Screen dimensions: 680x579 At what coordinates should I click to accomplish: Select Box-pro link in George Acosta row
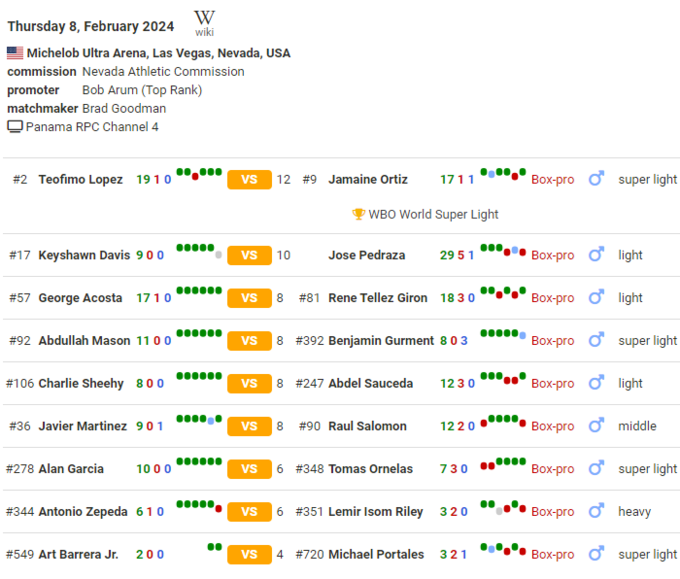pos(552,298)
